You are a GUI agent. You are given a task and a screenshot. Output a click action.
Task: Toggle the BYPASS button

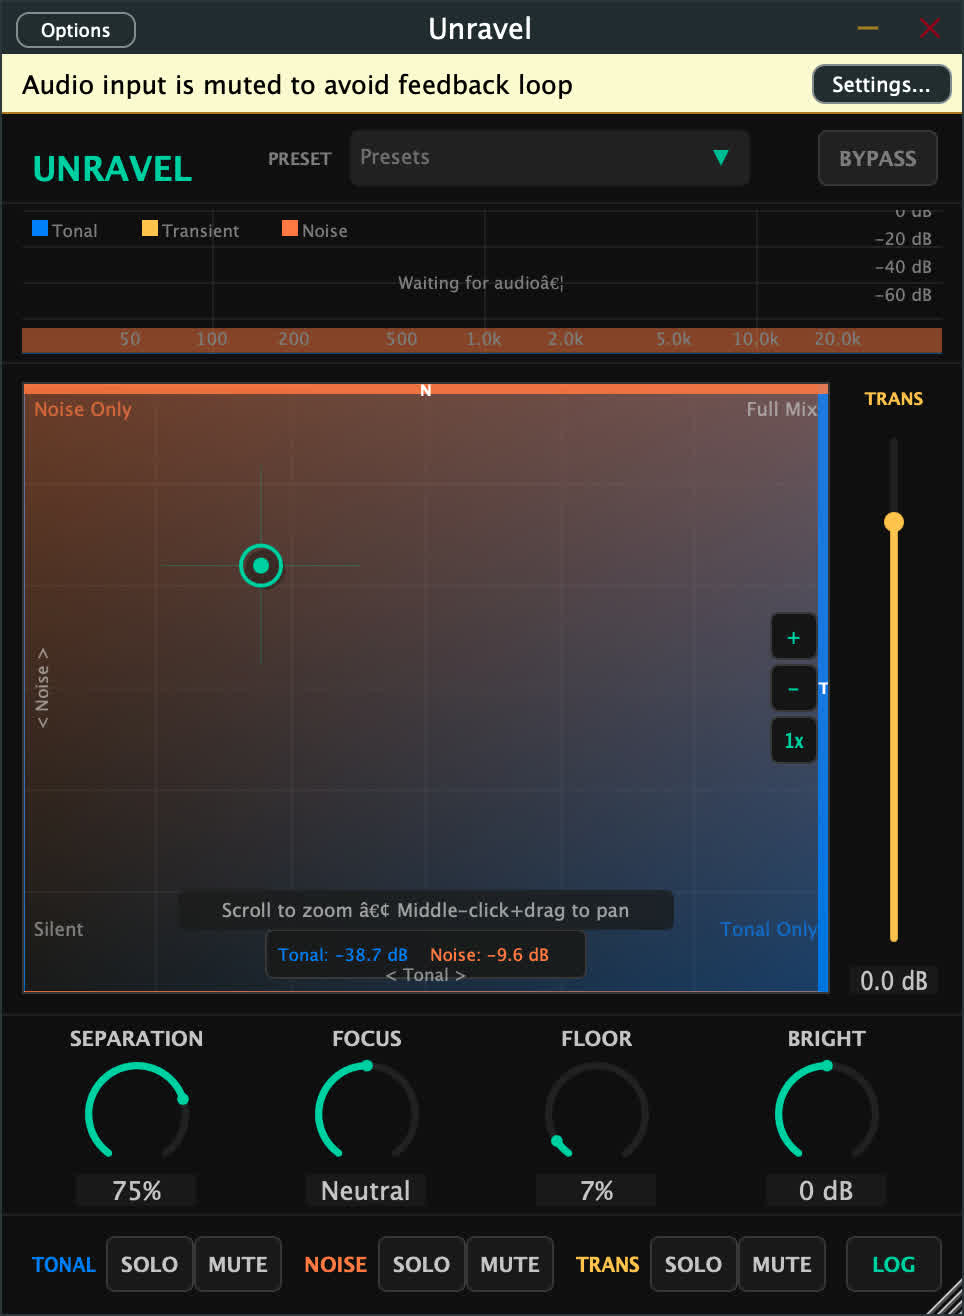pos(877,158)
